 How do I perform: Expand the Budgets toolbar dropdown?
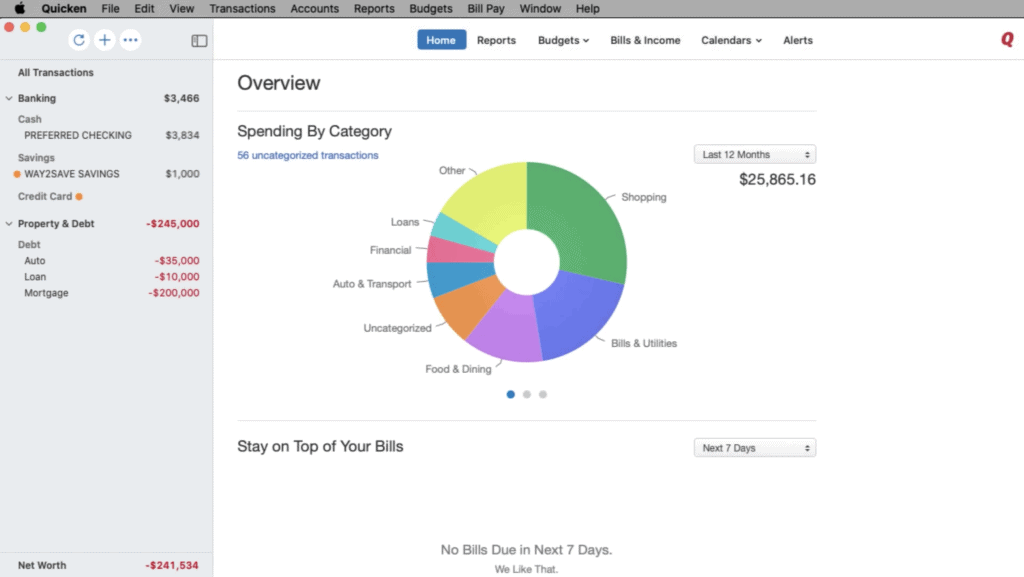[564, 40]
